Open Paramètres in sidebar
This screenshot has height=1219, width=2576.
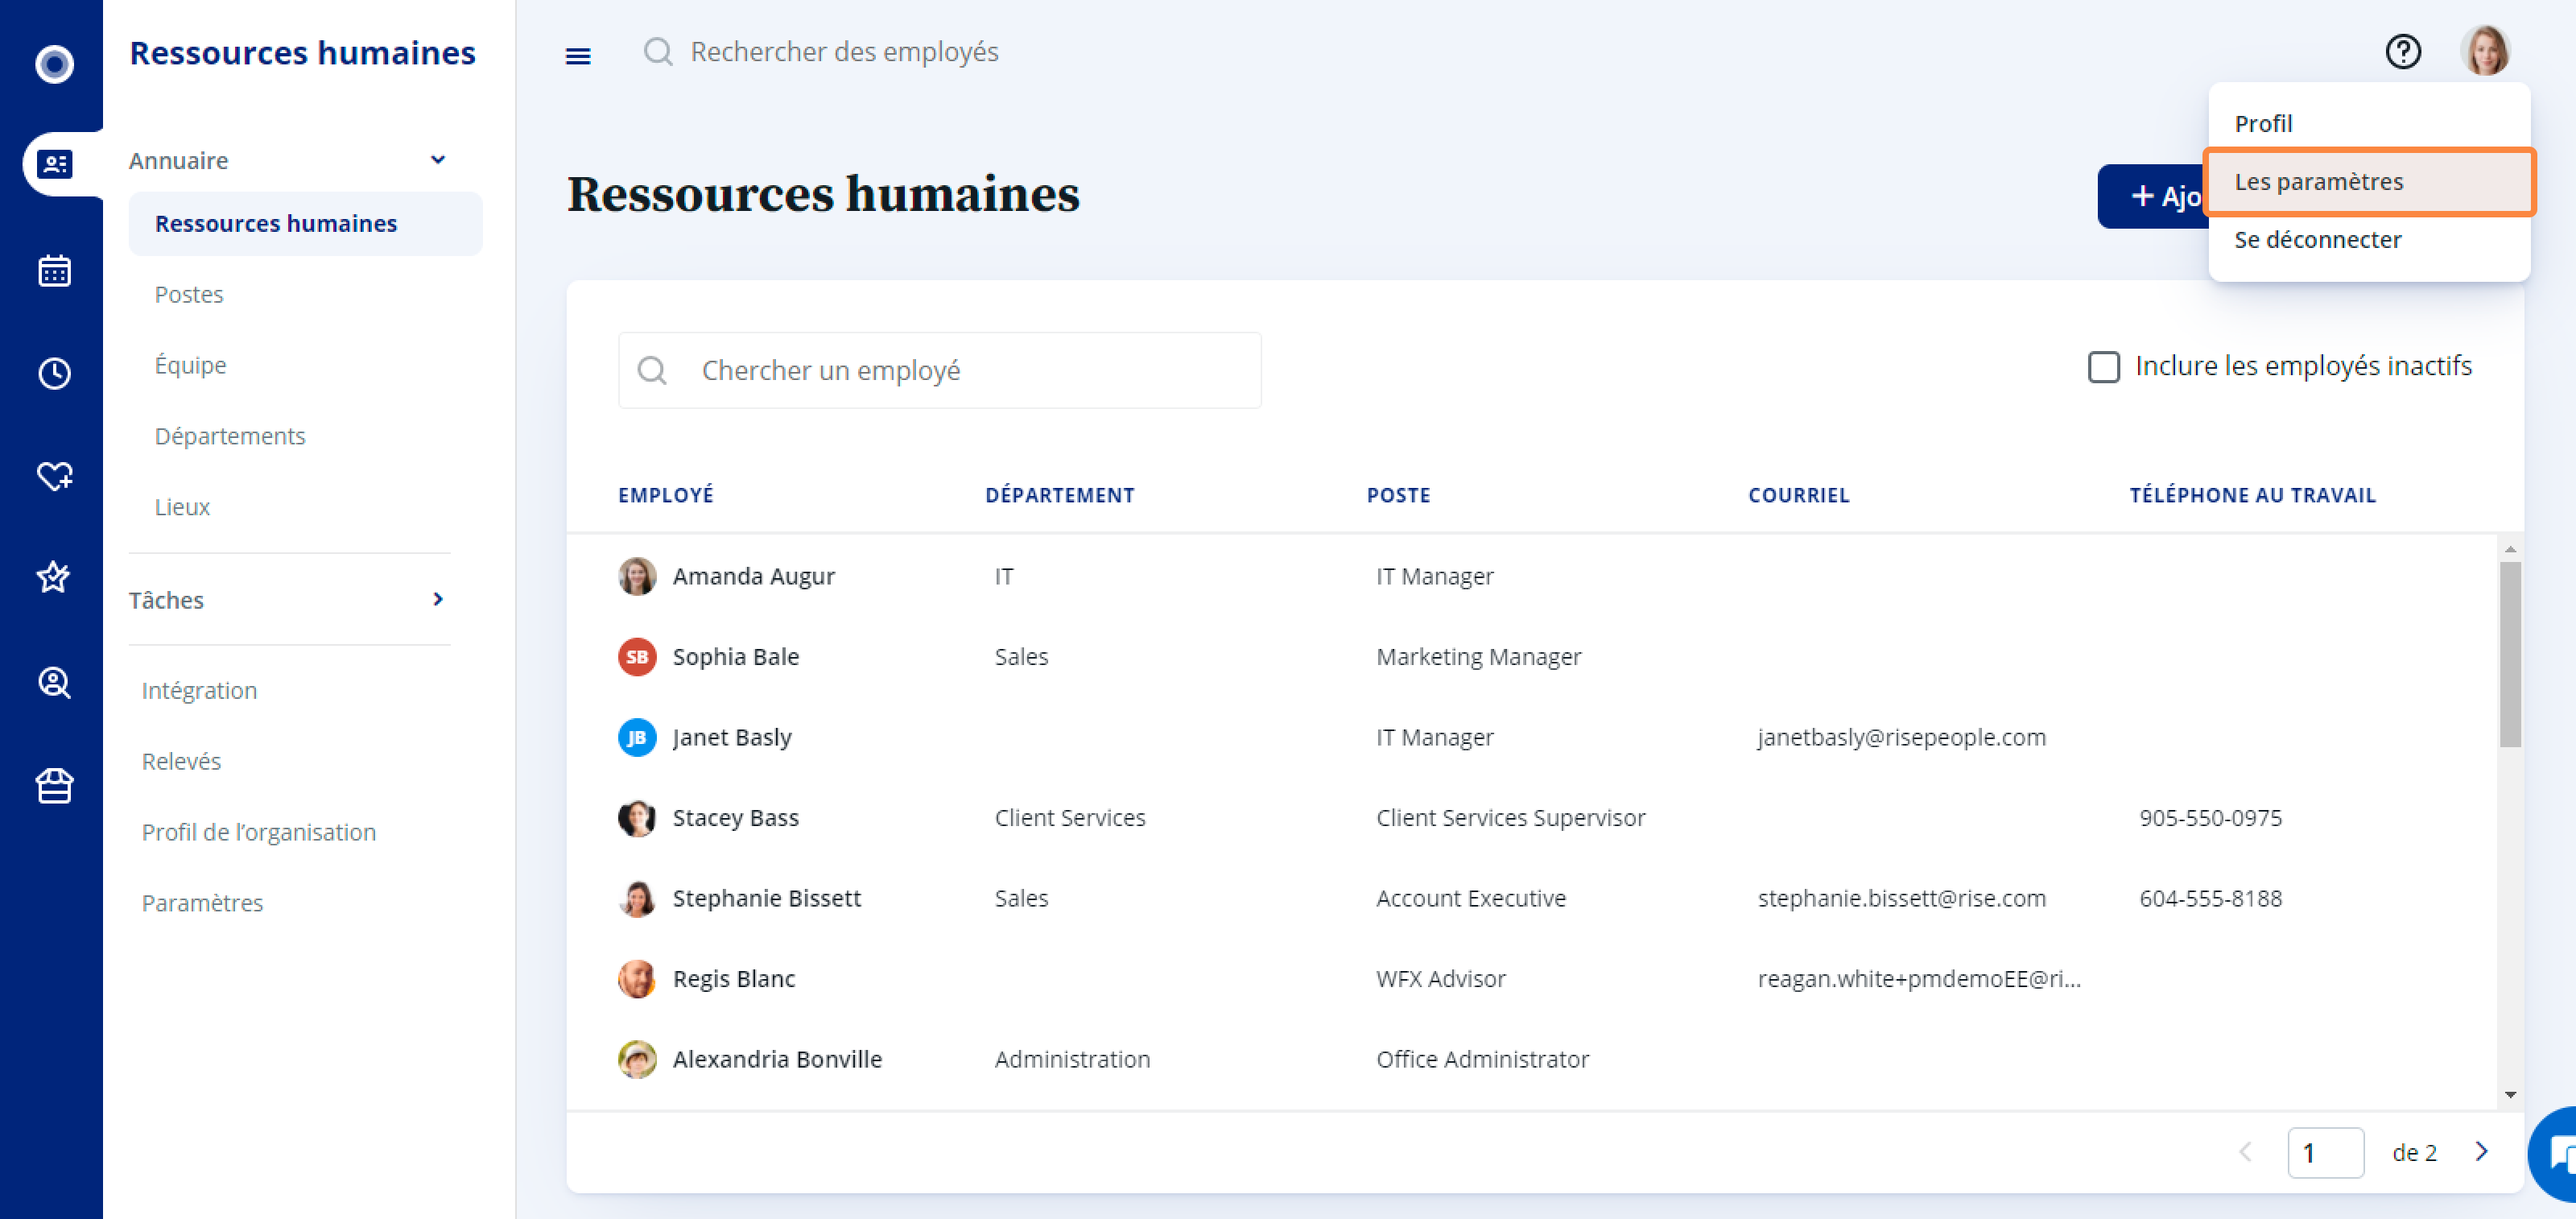(x=202, y=903)
